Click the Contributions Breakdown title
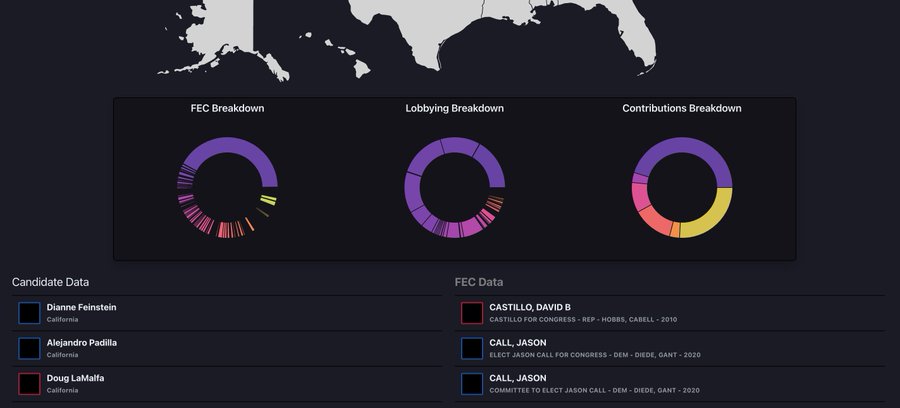This screenshot has width=900, height=408. [682, 108]
